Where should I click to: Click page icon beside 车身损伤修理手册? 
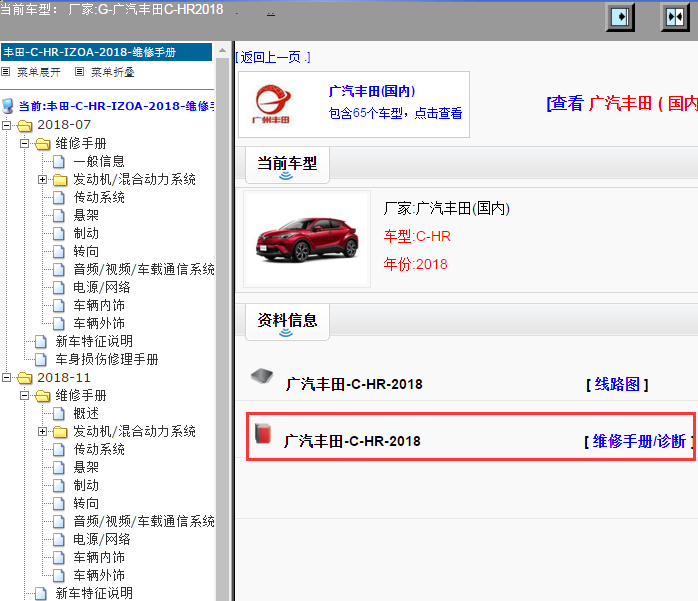click(41, 359)
